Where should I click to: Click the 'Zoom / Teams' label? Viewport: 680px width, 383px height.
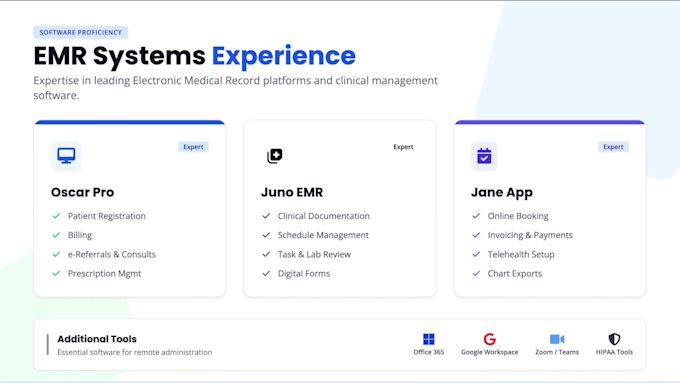[x=557, y=352]
